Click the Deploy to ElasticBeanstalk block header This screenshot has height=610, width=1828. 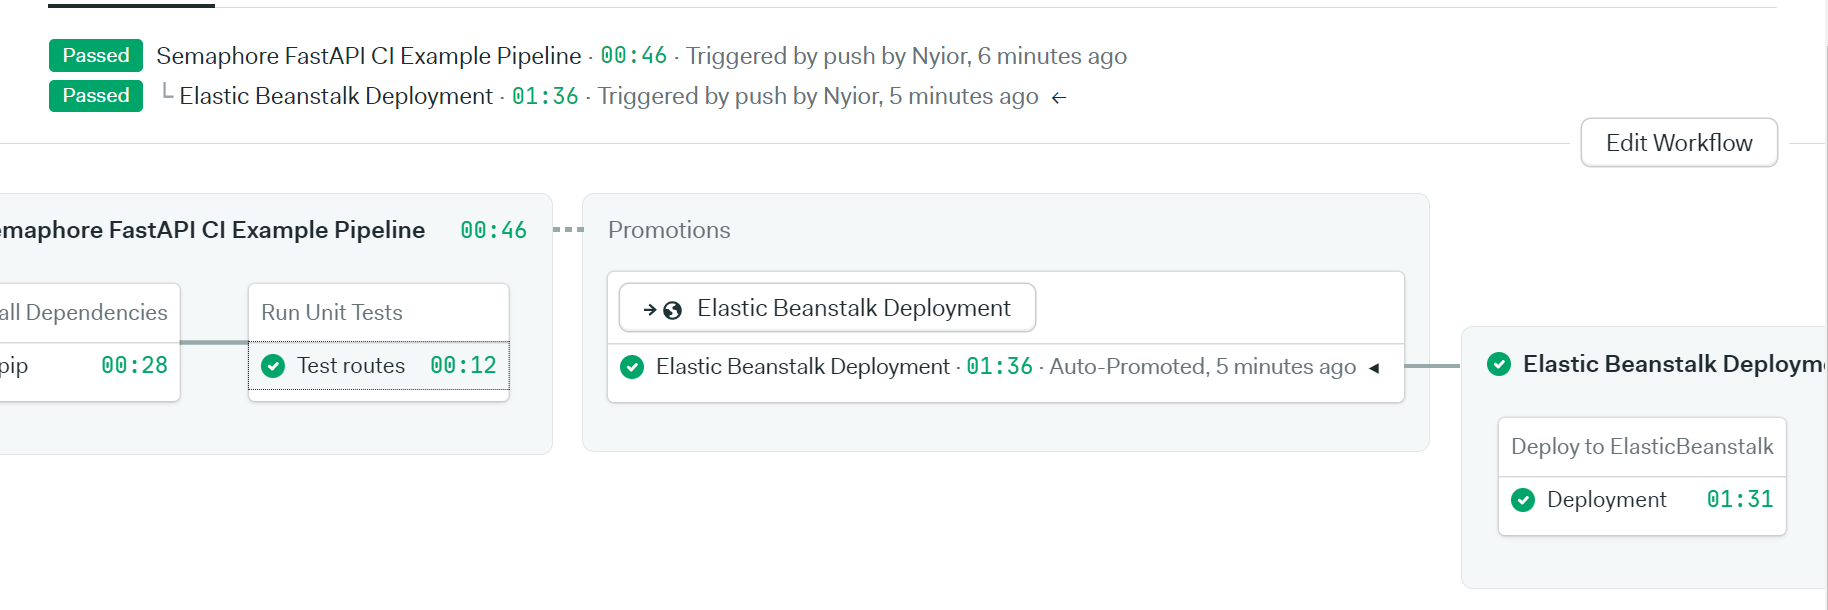pyautogui.click(x=1641, y=447)
